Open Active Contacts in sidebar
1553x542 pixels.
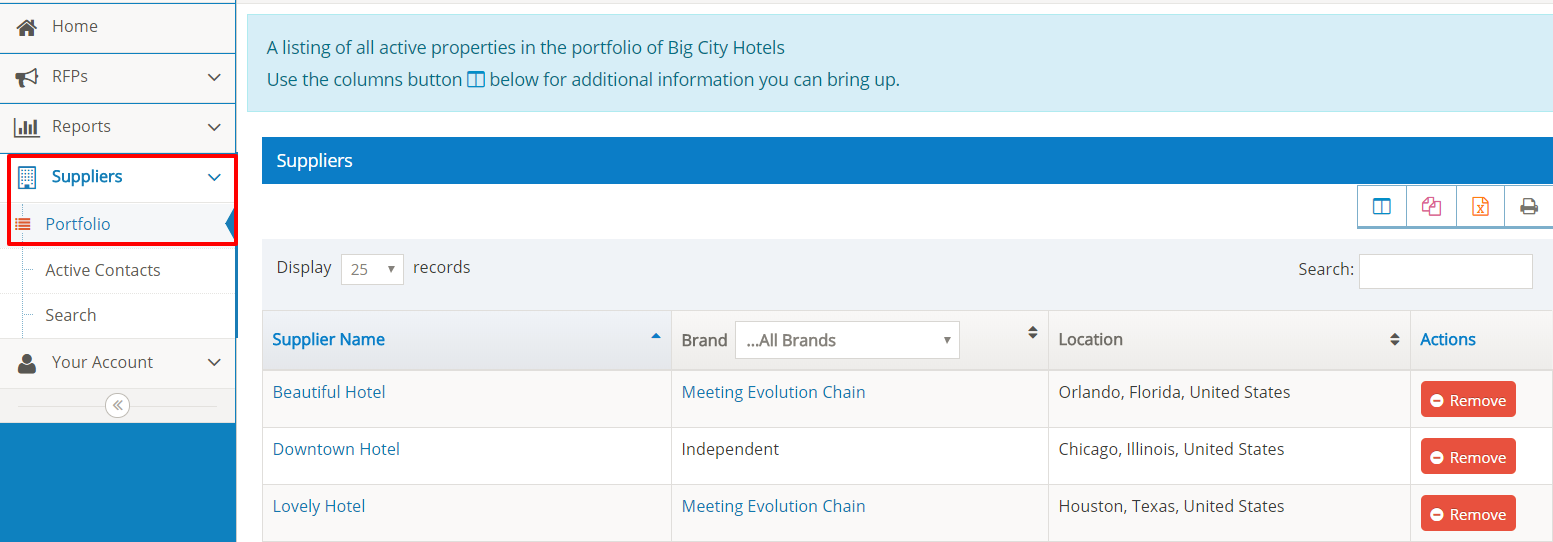click(x=102, y=270)
